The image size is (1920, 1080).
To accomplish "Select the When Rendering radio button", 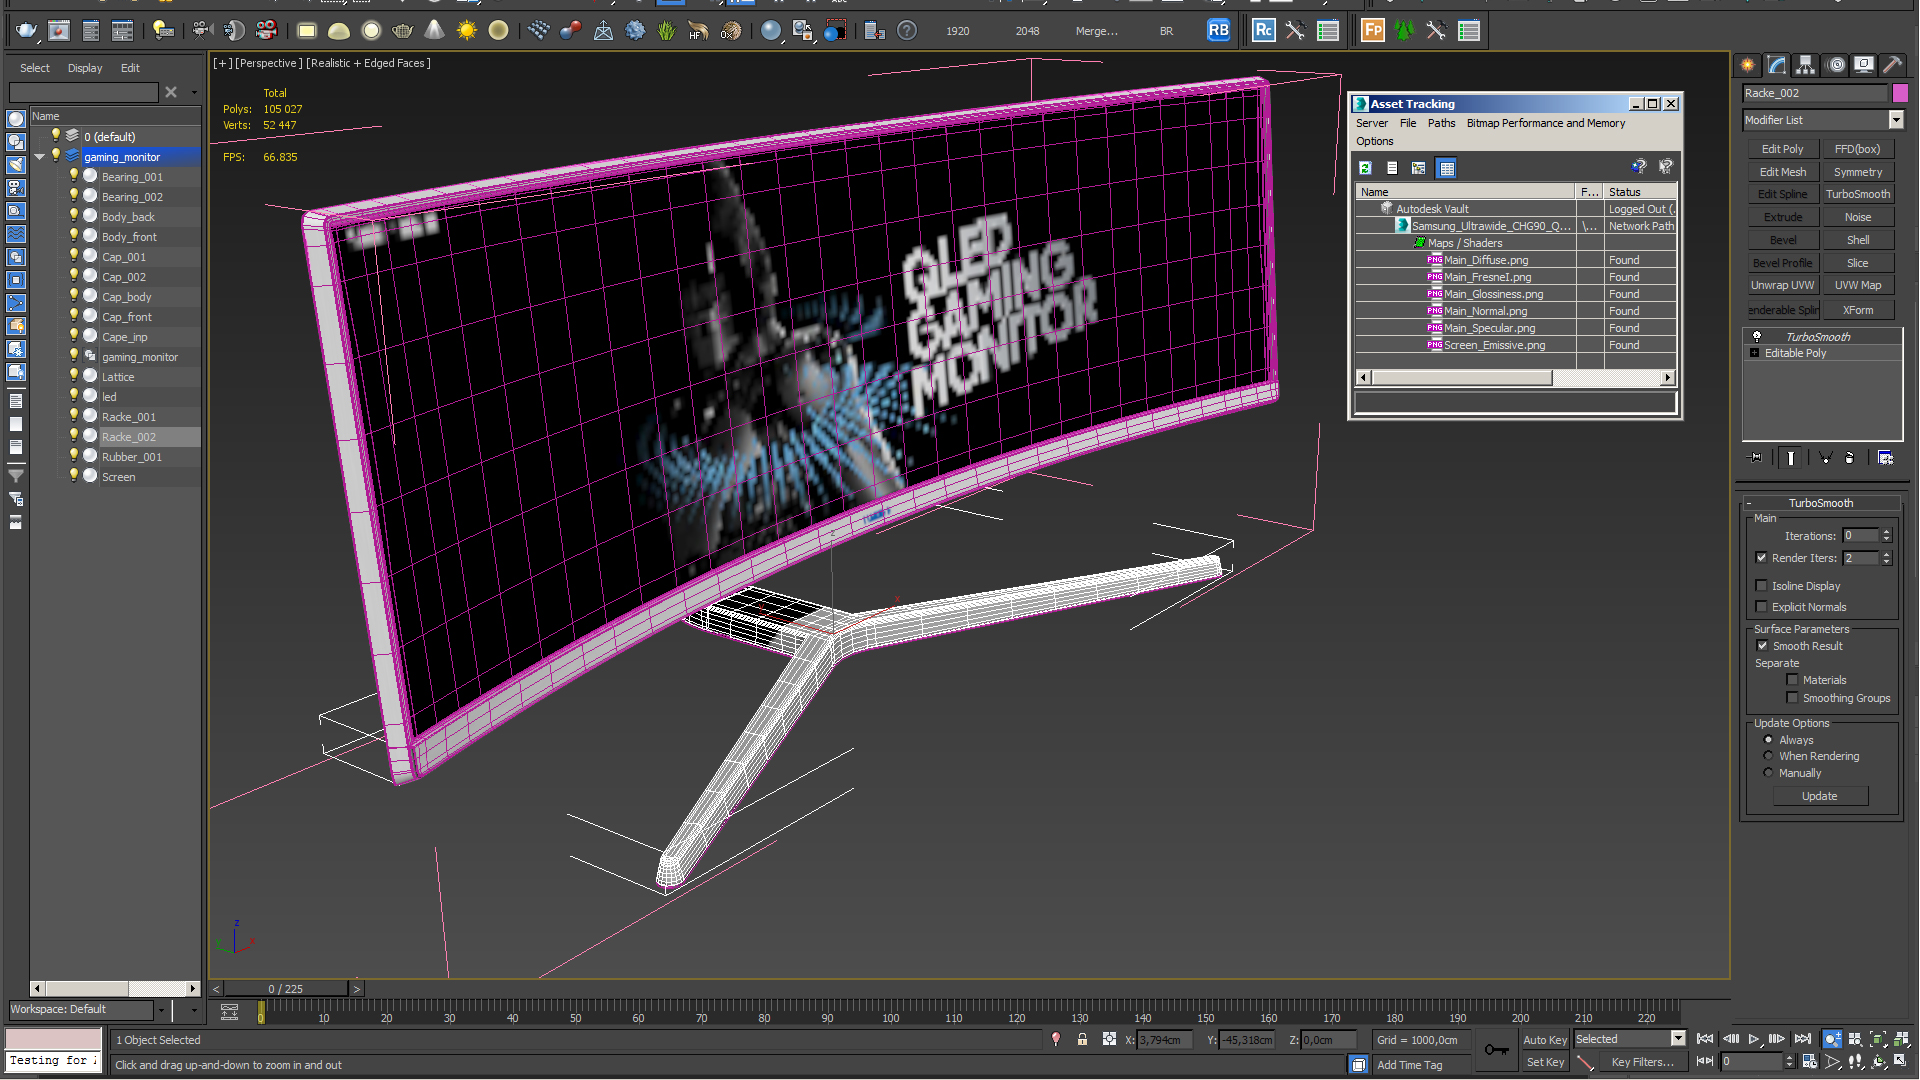I will pos(1768,756).
